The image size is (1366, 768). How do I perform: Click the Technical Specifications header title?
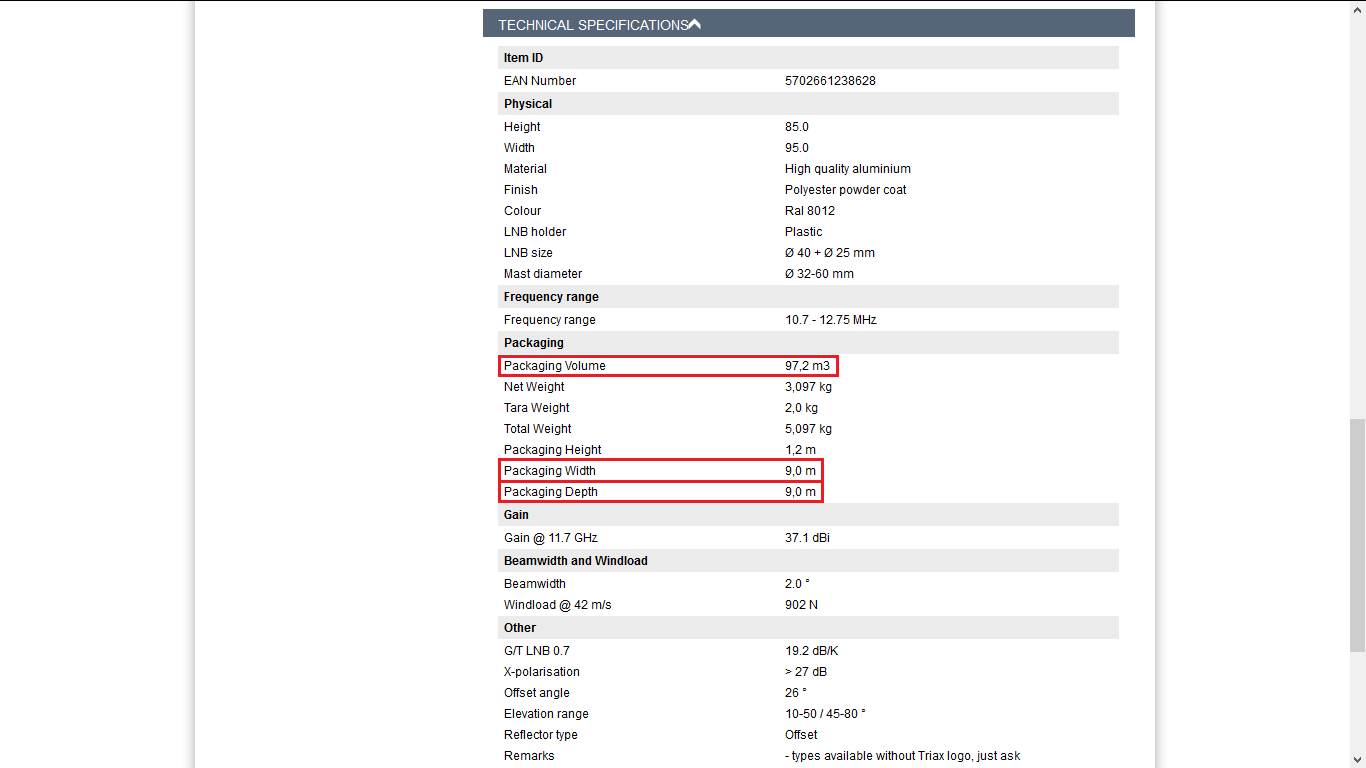(593, 25)
